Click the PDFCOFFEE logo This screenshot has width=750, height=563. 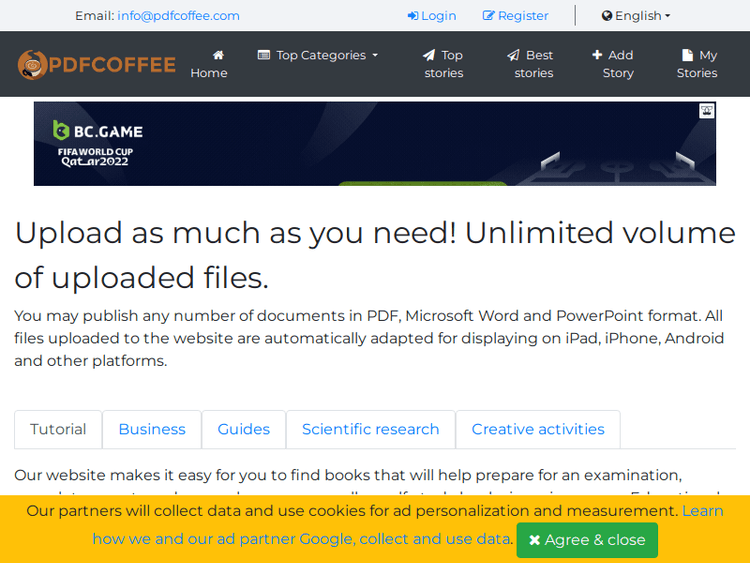pos(97,65)
